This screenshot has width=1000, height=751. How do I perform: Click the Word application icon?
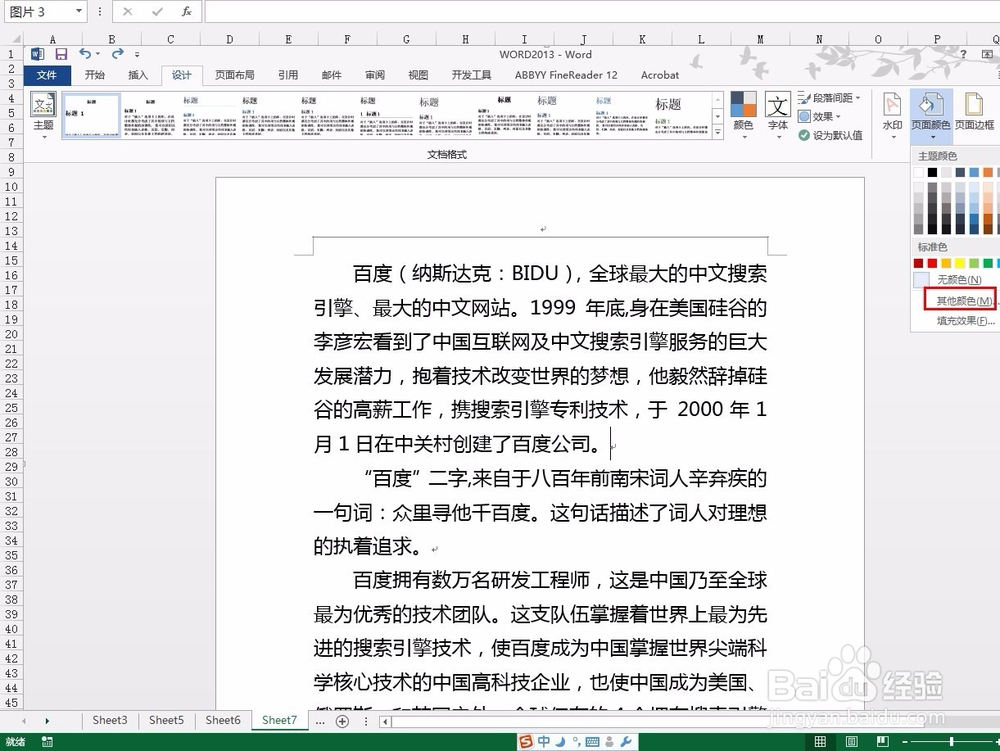[x=38, y=54]
